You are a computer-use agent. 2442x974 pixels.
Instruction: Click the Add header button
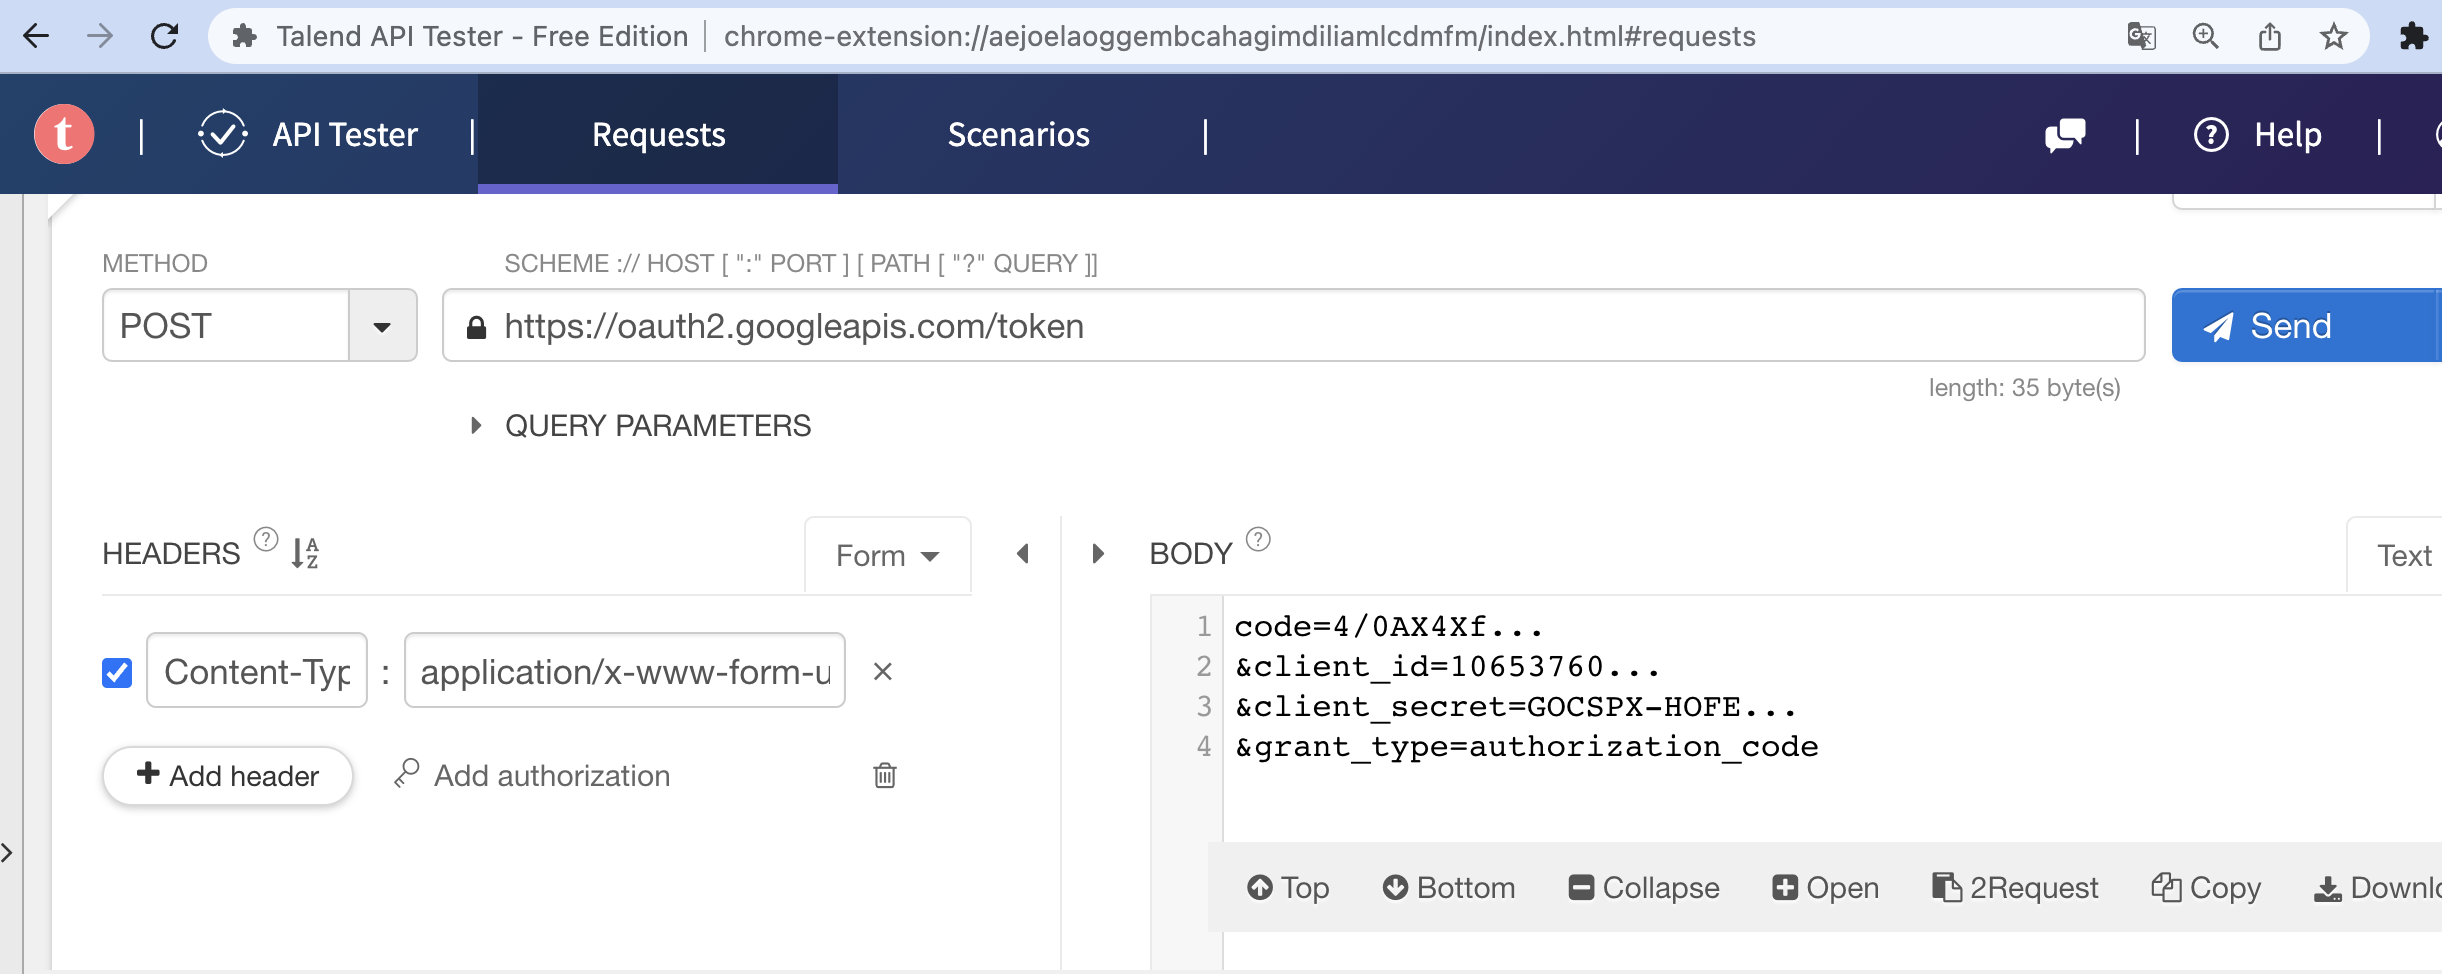(228, 775)
